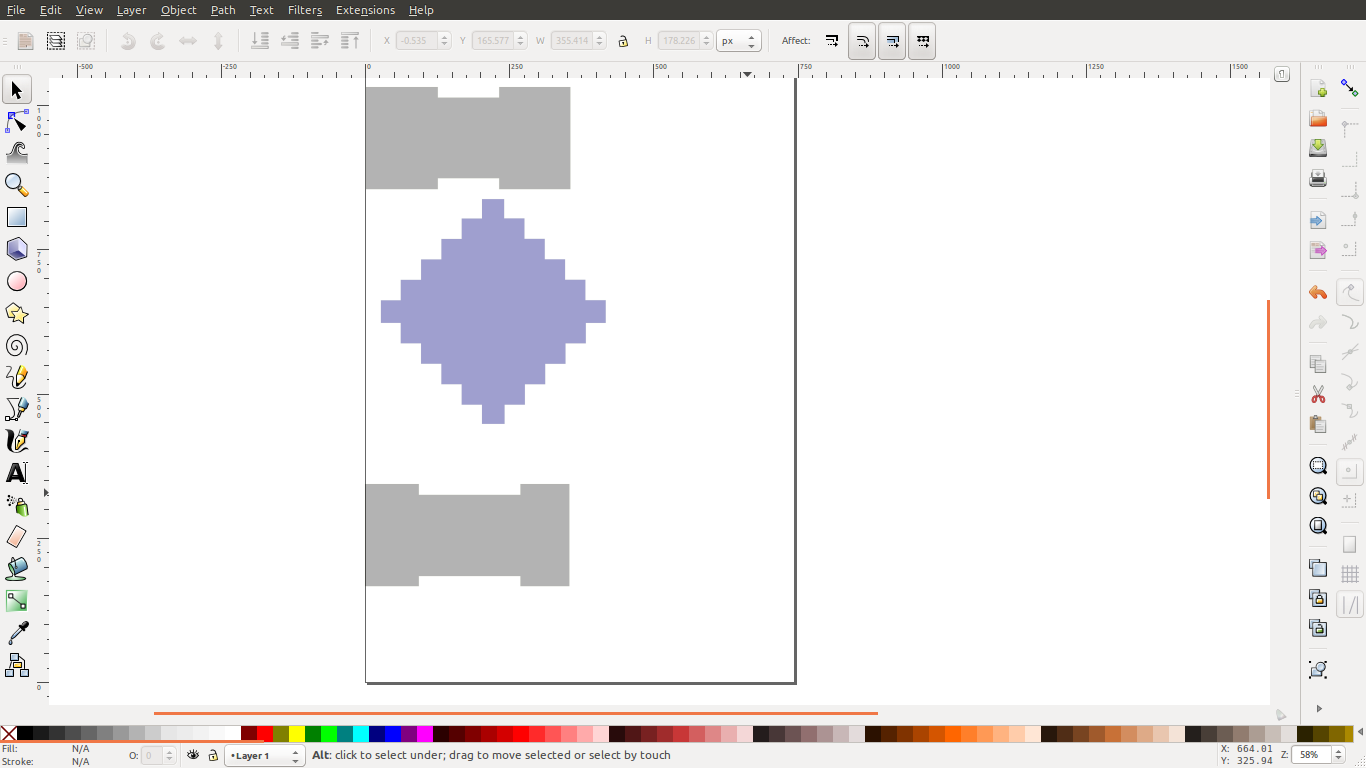
Task: Toggle enable snapping in the snap bar
Action: tap(1350, 89)
